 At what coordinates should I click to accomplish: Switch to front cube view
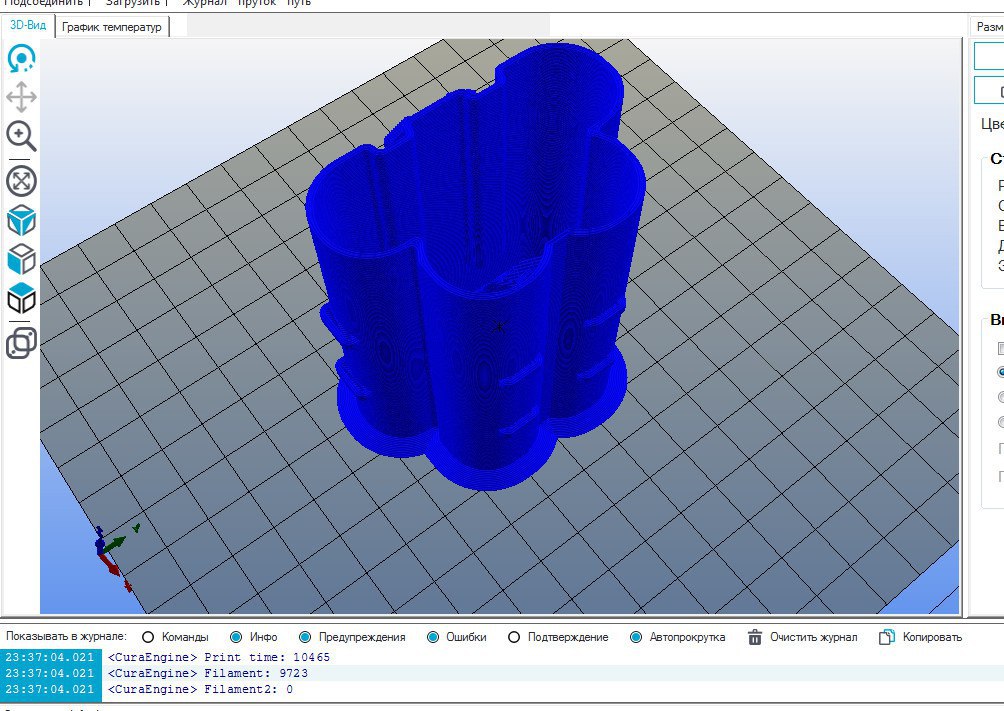point(21,259)
